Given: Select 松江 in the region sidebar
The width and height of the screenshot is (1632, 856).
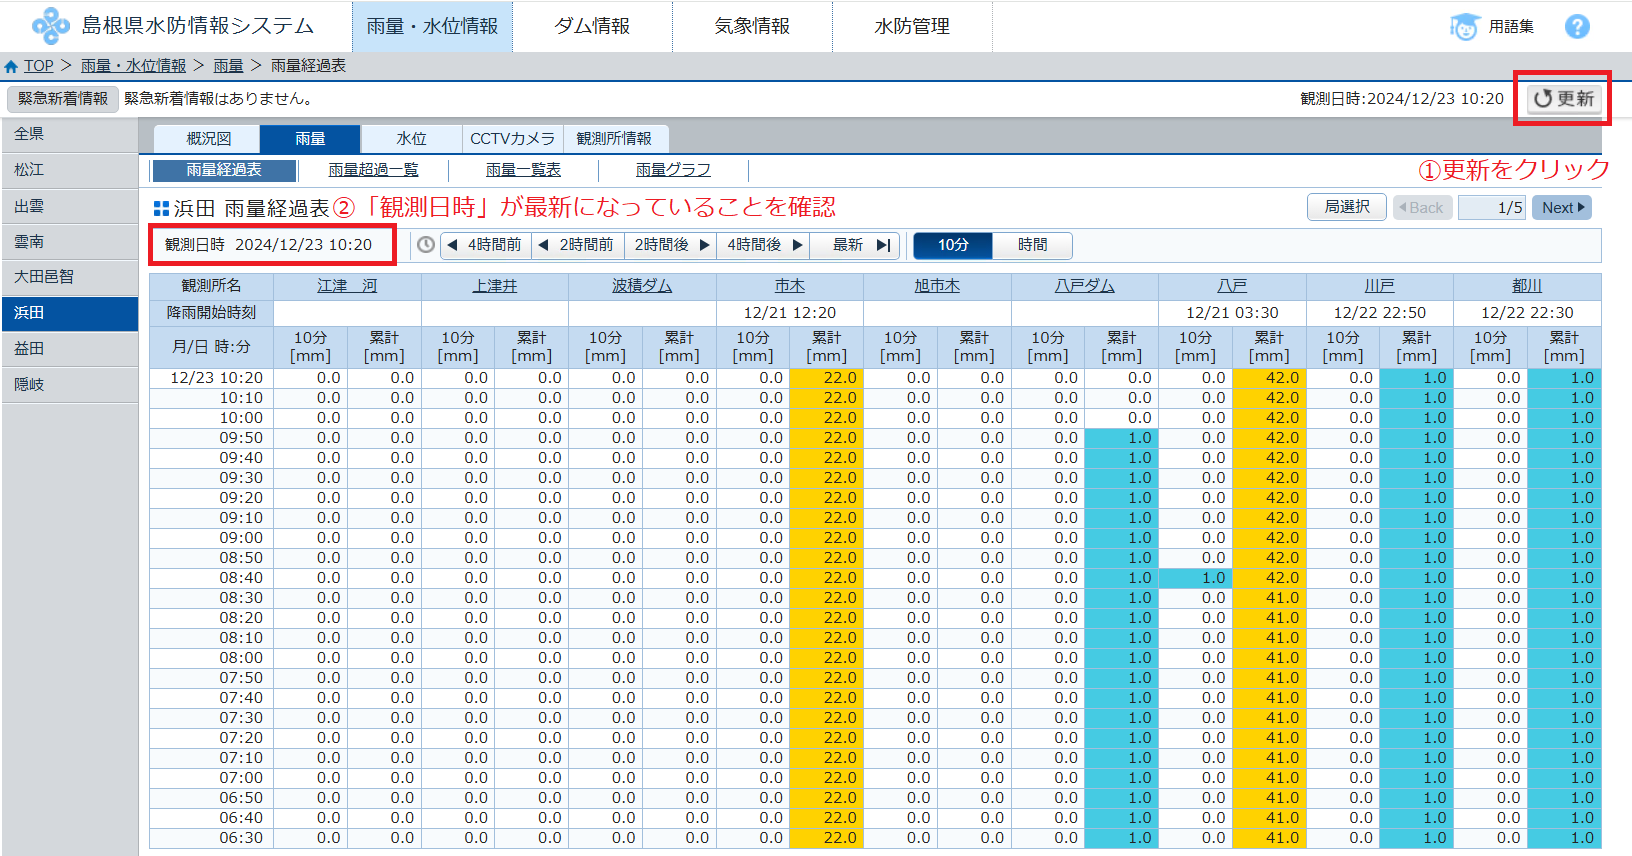Looking at the screenshot, I should point(70,170).
